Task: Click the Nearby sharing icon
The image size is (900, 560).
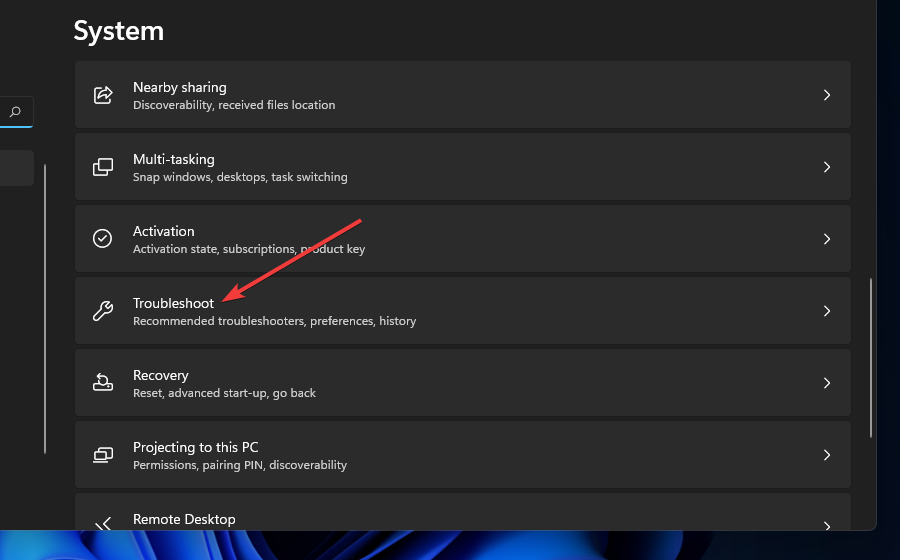Action: point(103,95)
